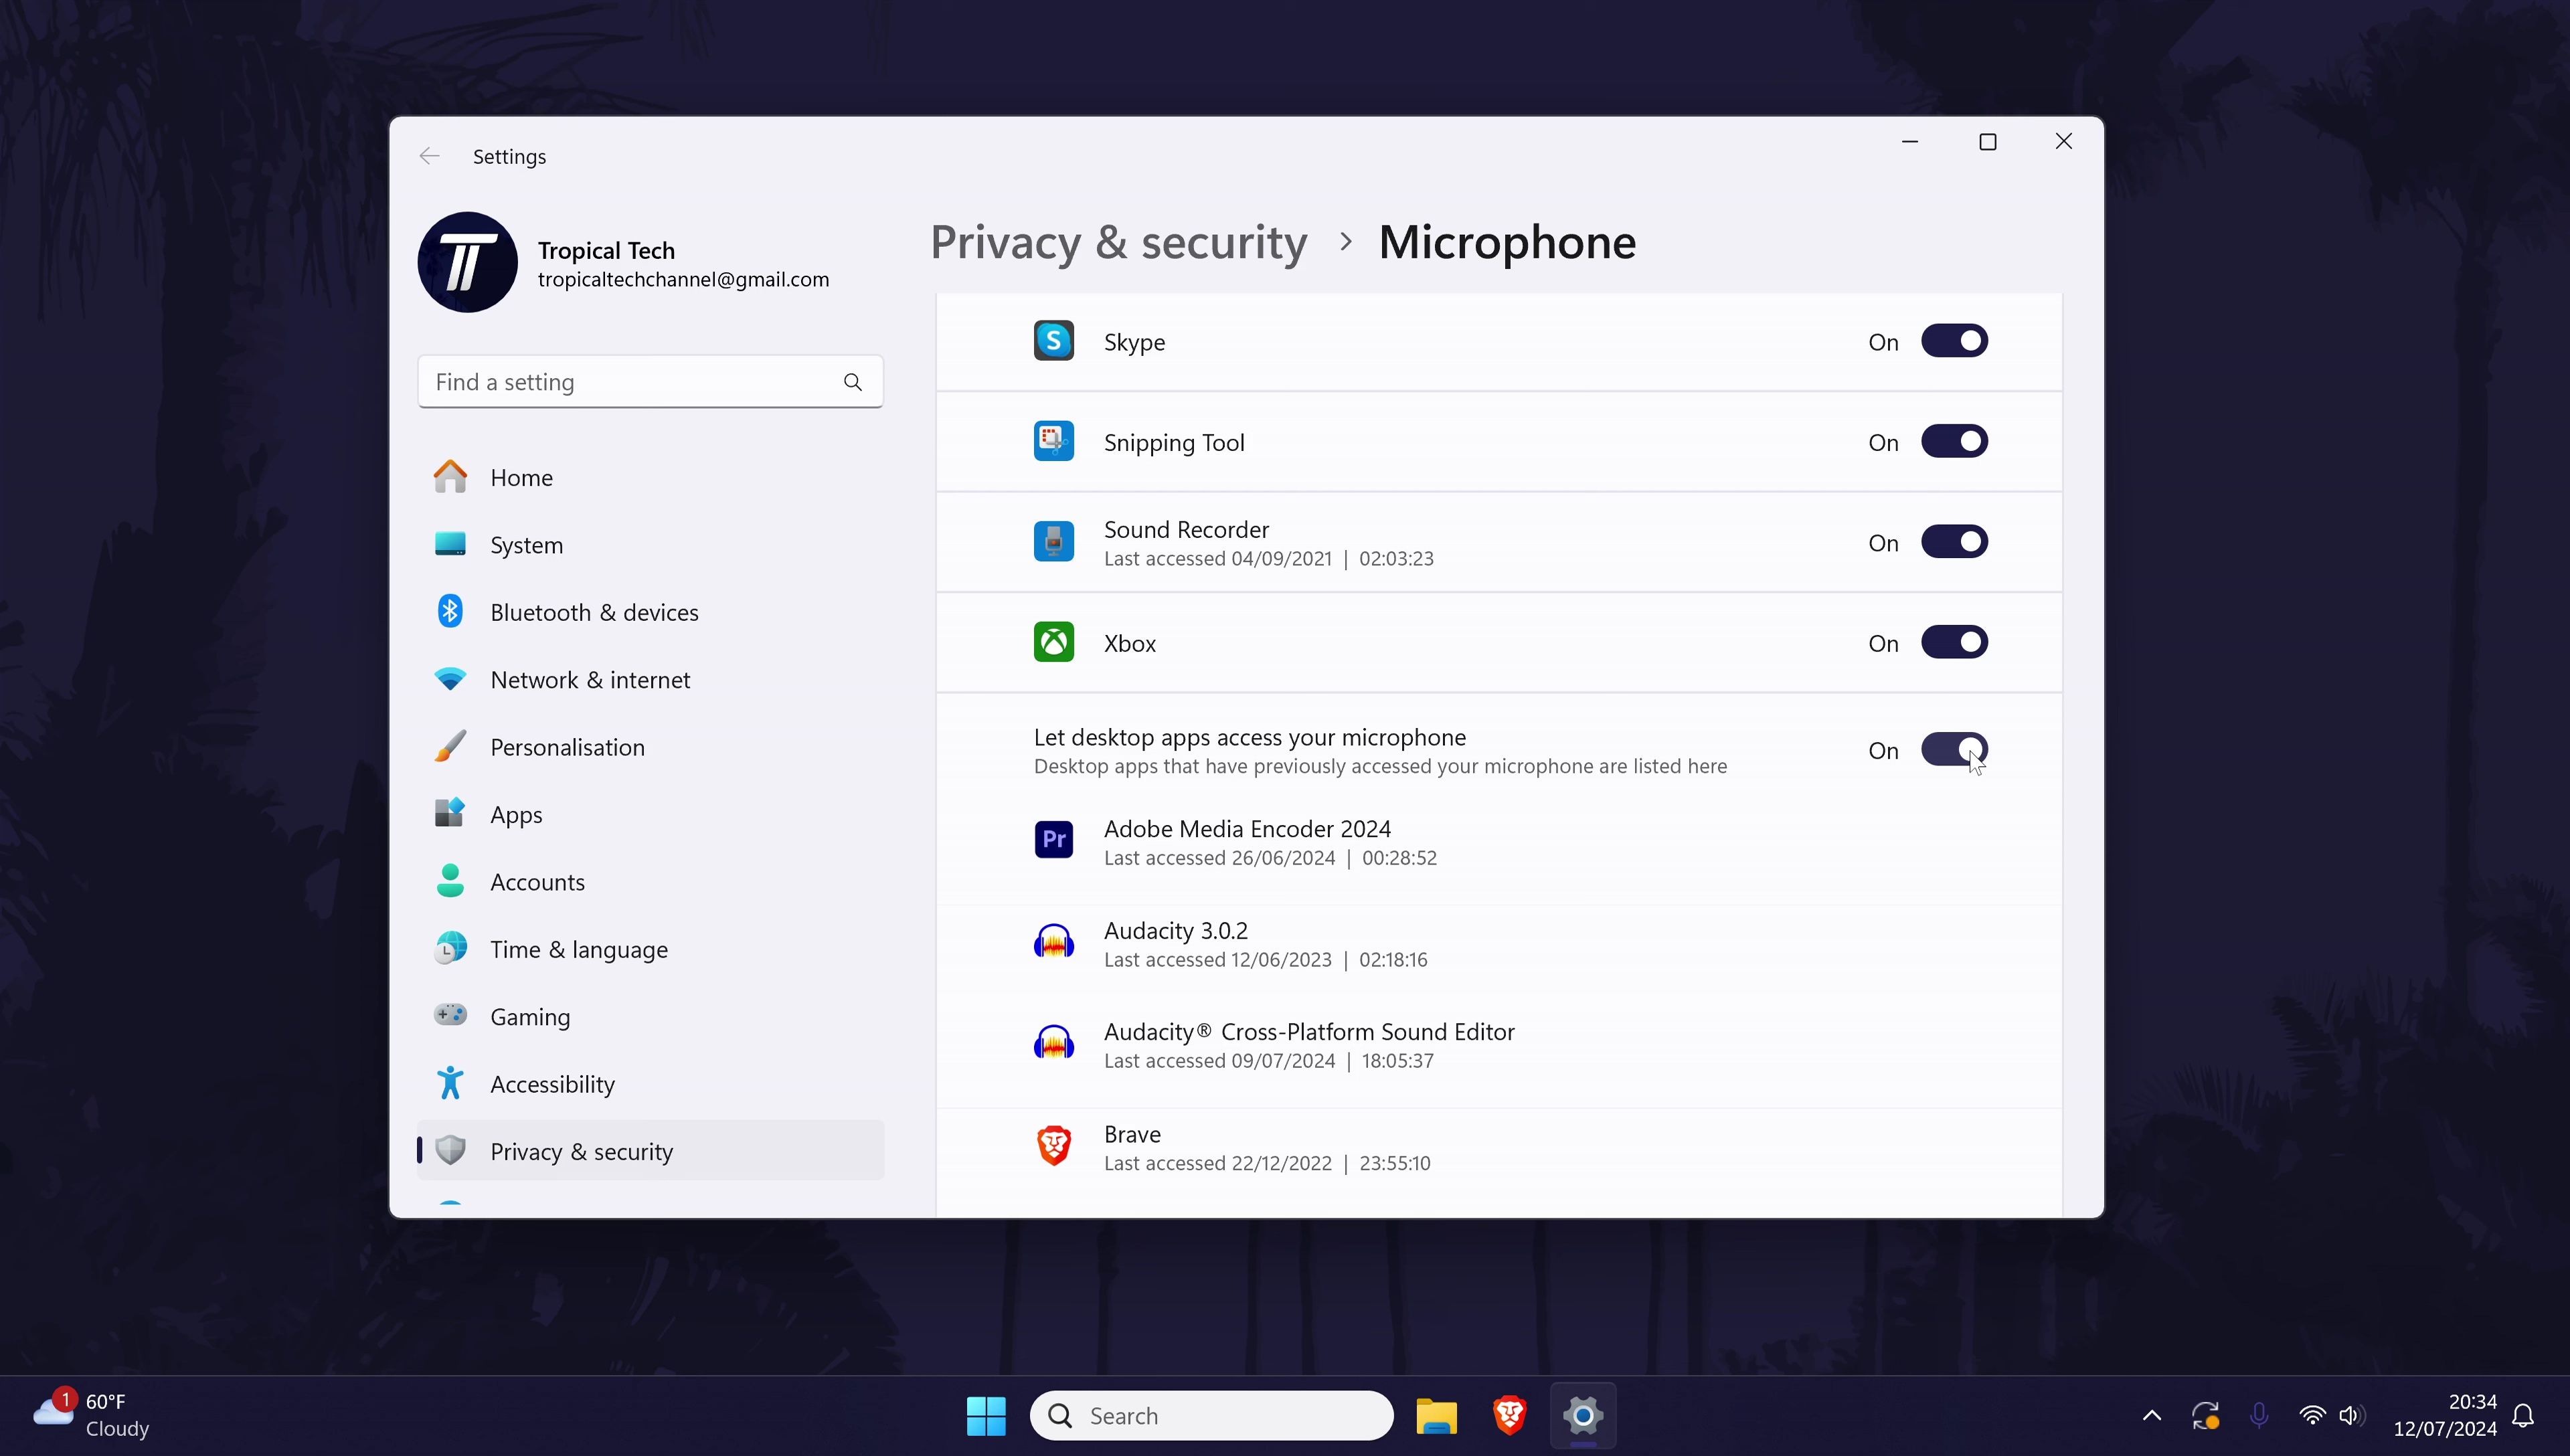This screenshot has height=1456, width=2570.
Task: Open the Wi-Fi network tray icon
Action: coord(2312,1416)
